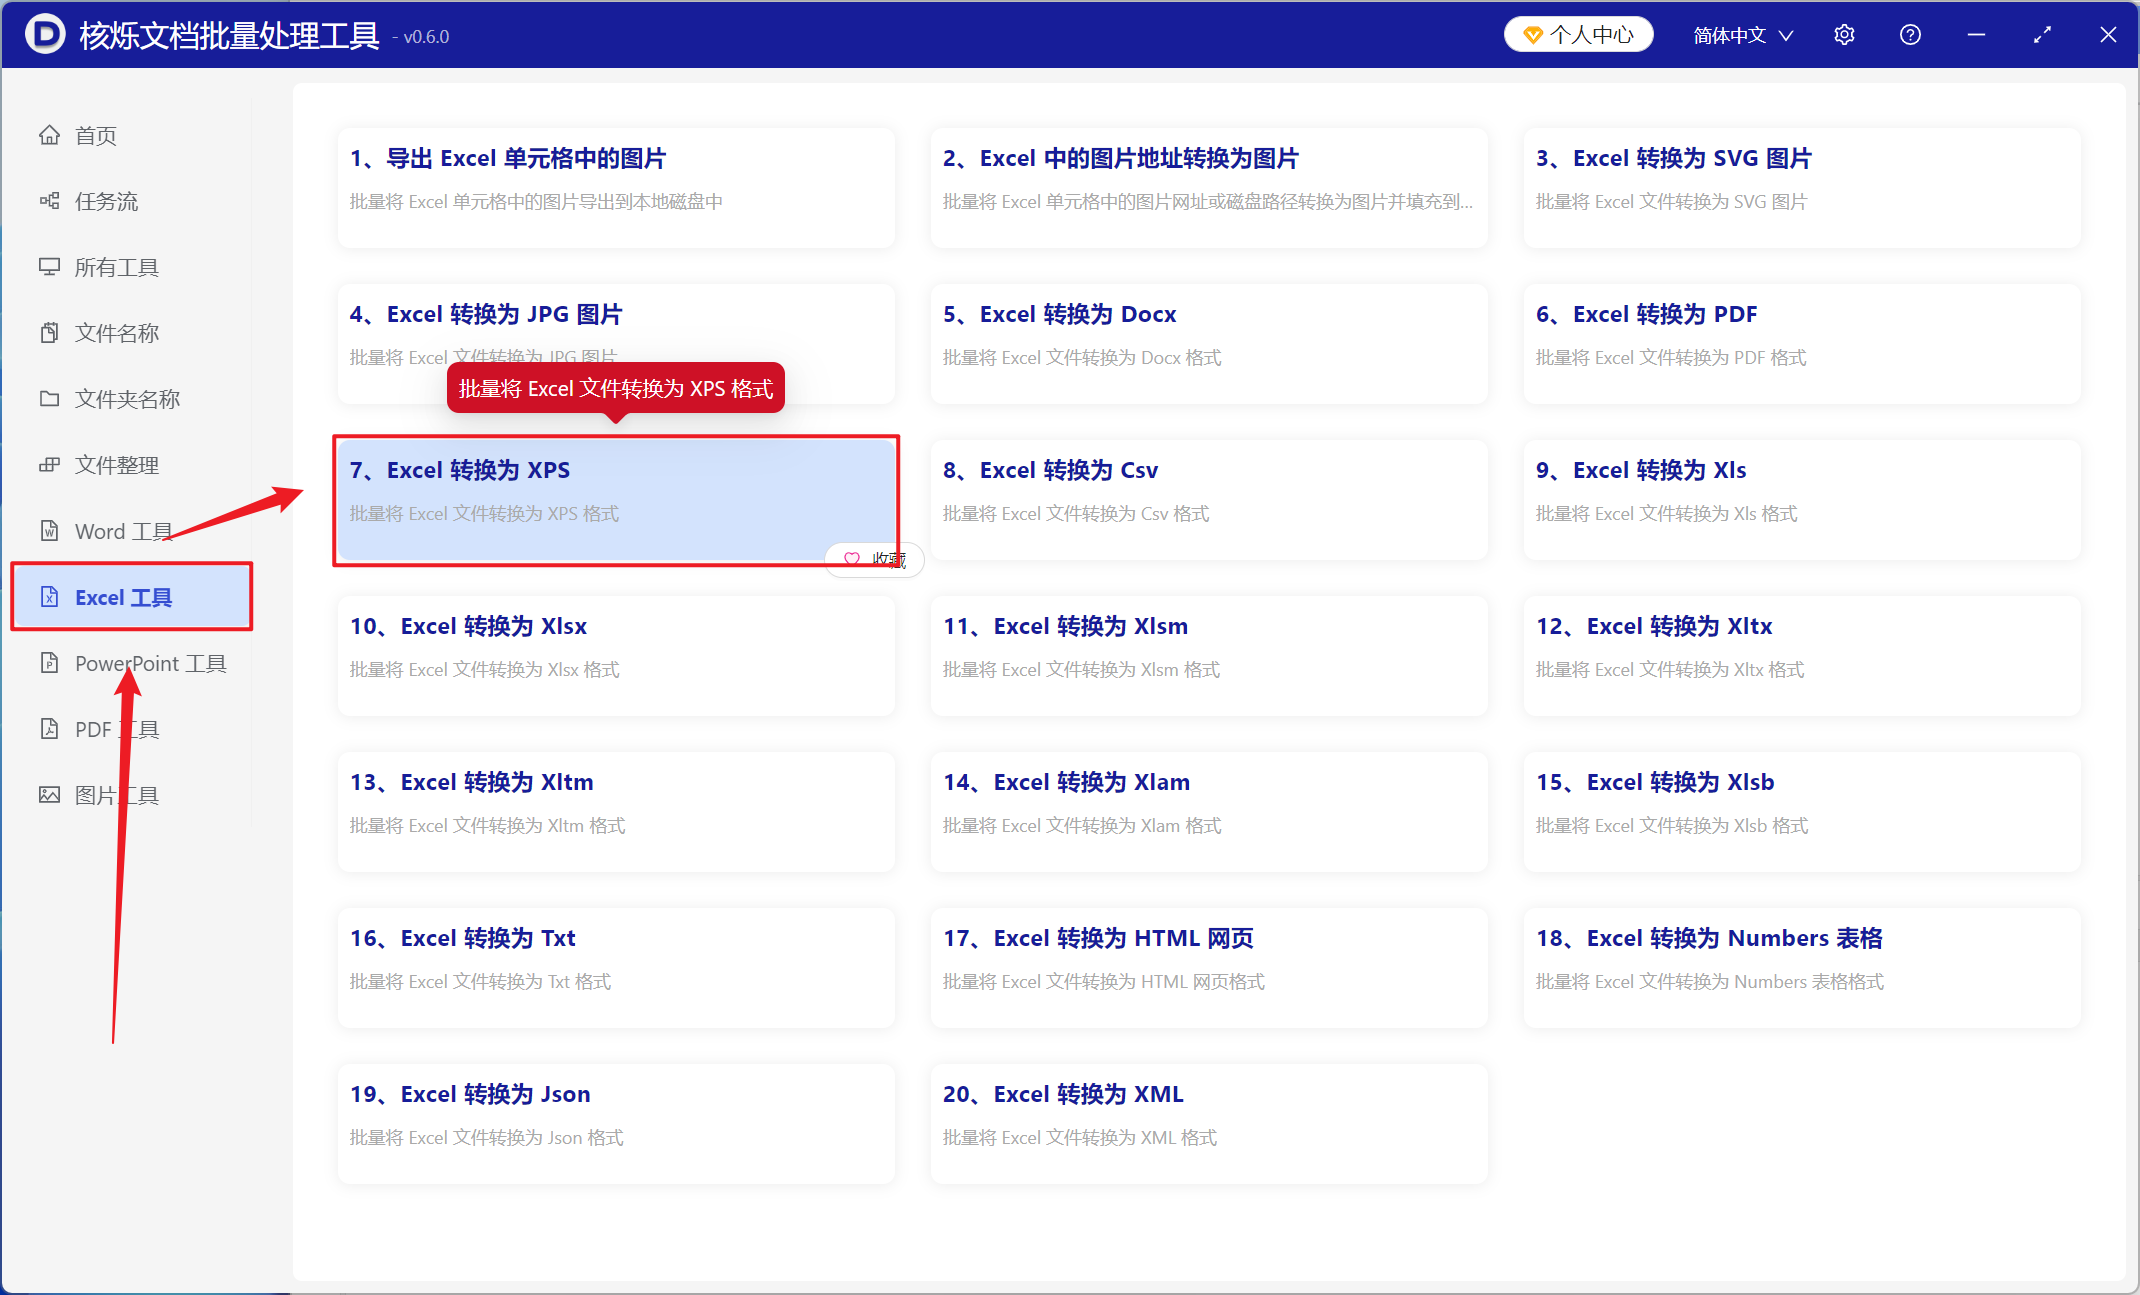Open Excel 转换为 Xltm tool card
Viewport: 2140px width, 1295px height.
(x=616, y=812)
